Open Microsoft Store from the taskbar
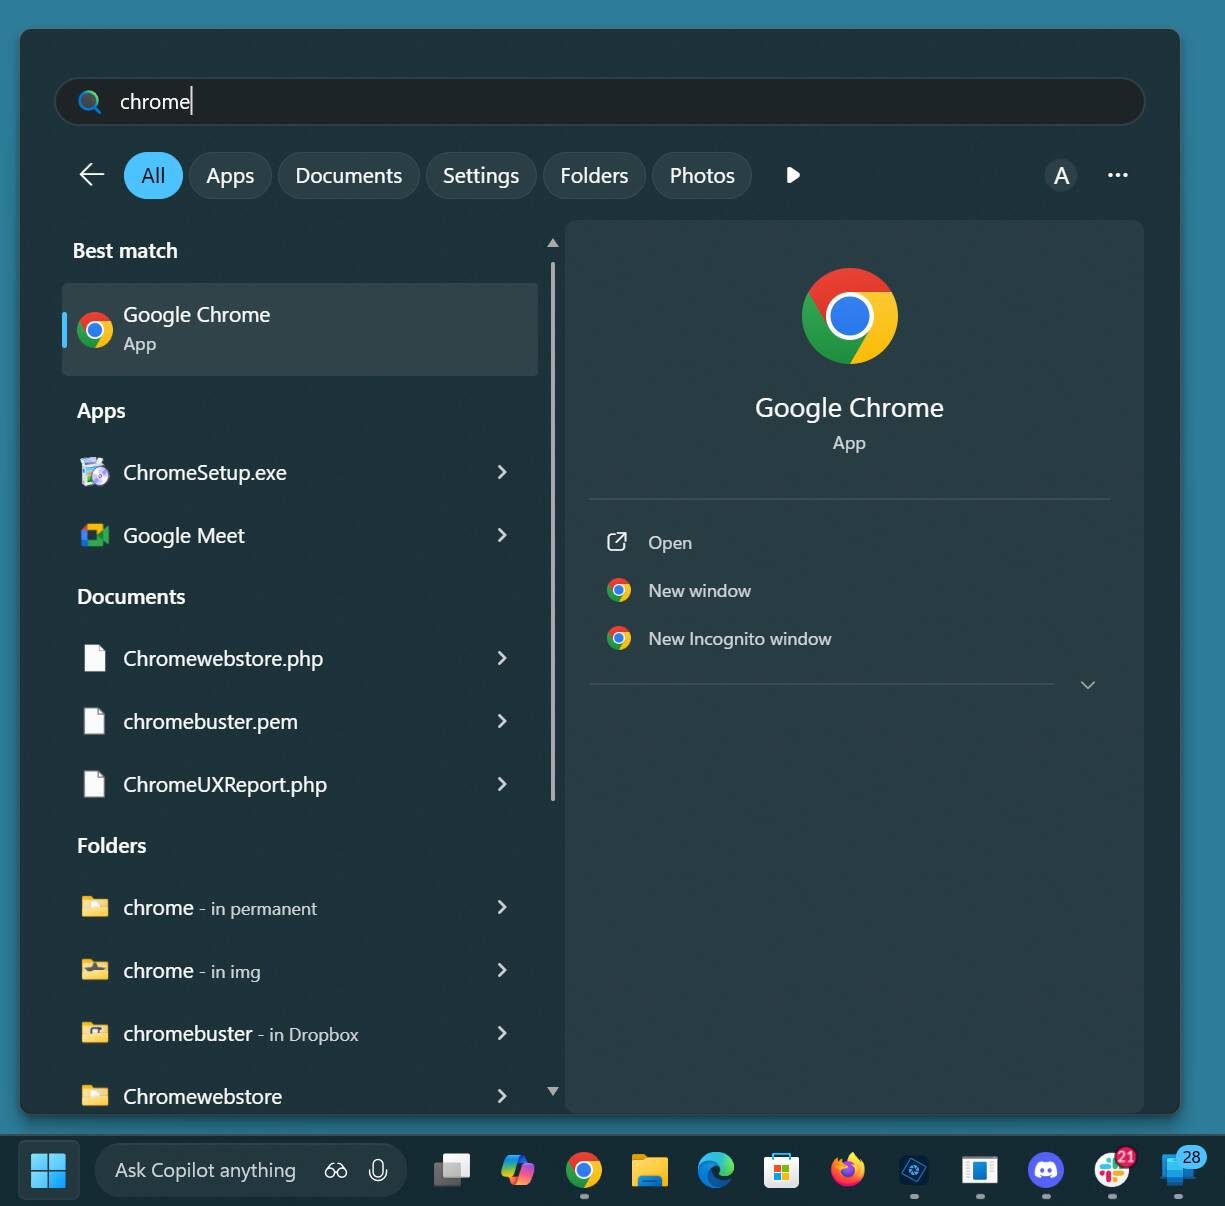1225x1206 pixels. [781, 1169]
